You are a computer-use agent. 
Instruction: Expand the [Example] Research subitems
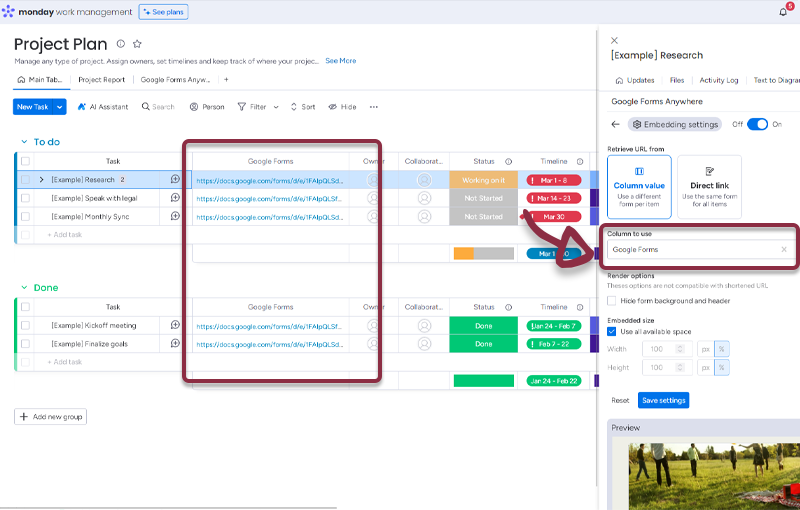pyautogui.click(x=41, y=180)
